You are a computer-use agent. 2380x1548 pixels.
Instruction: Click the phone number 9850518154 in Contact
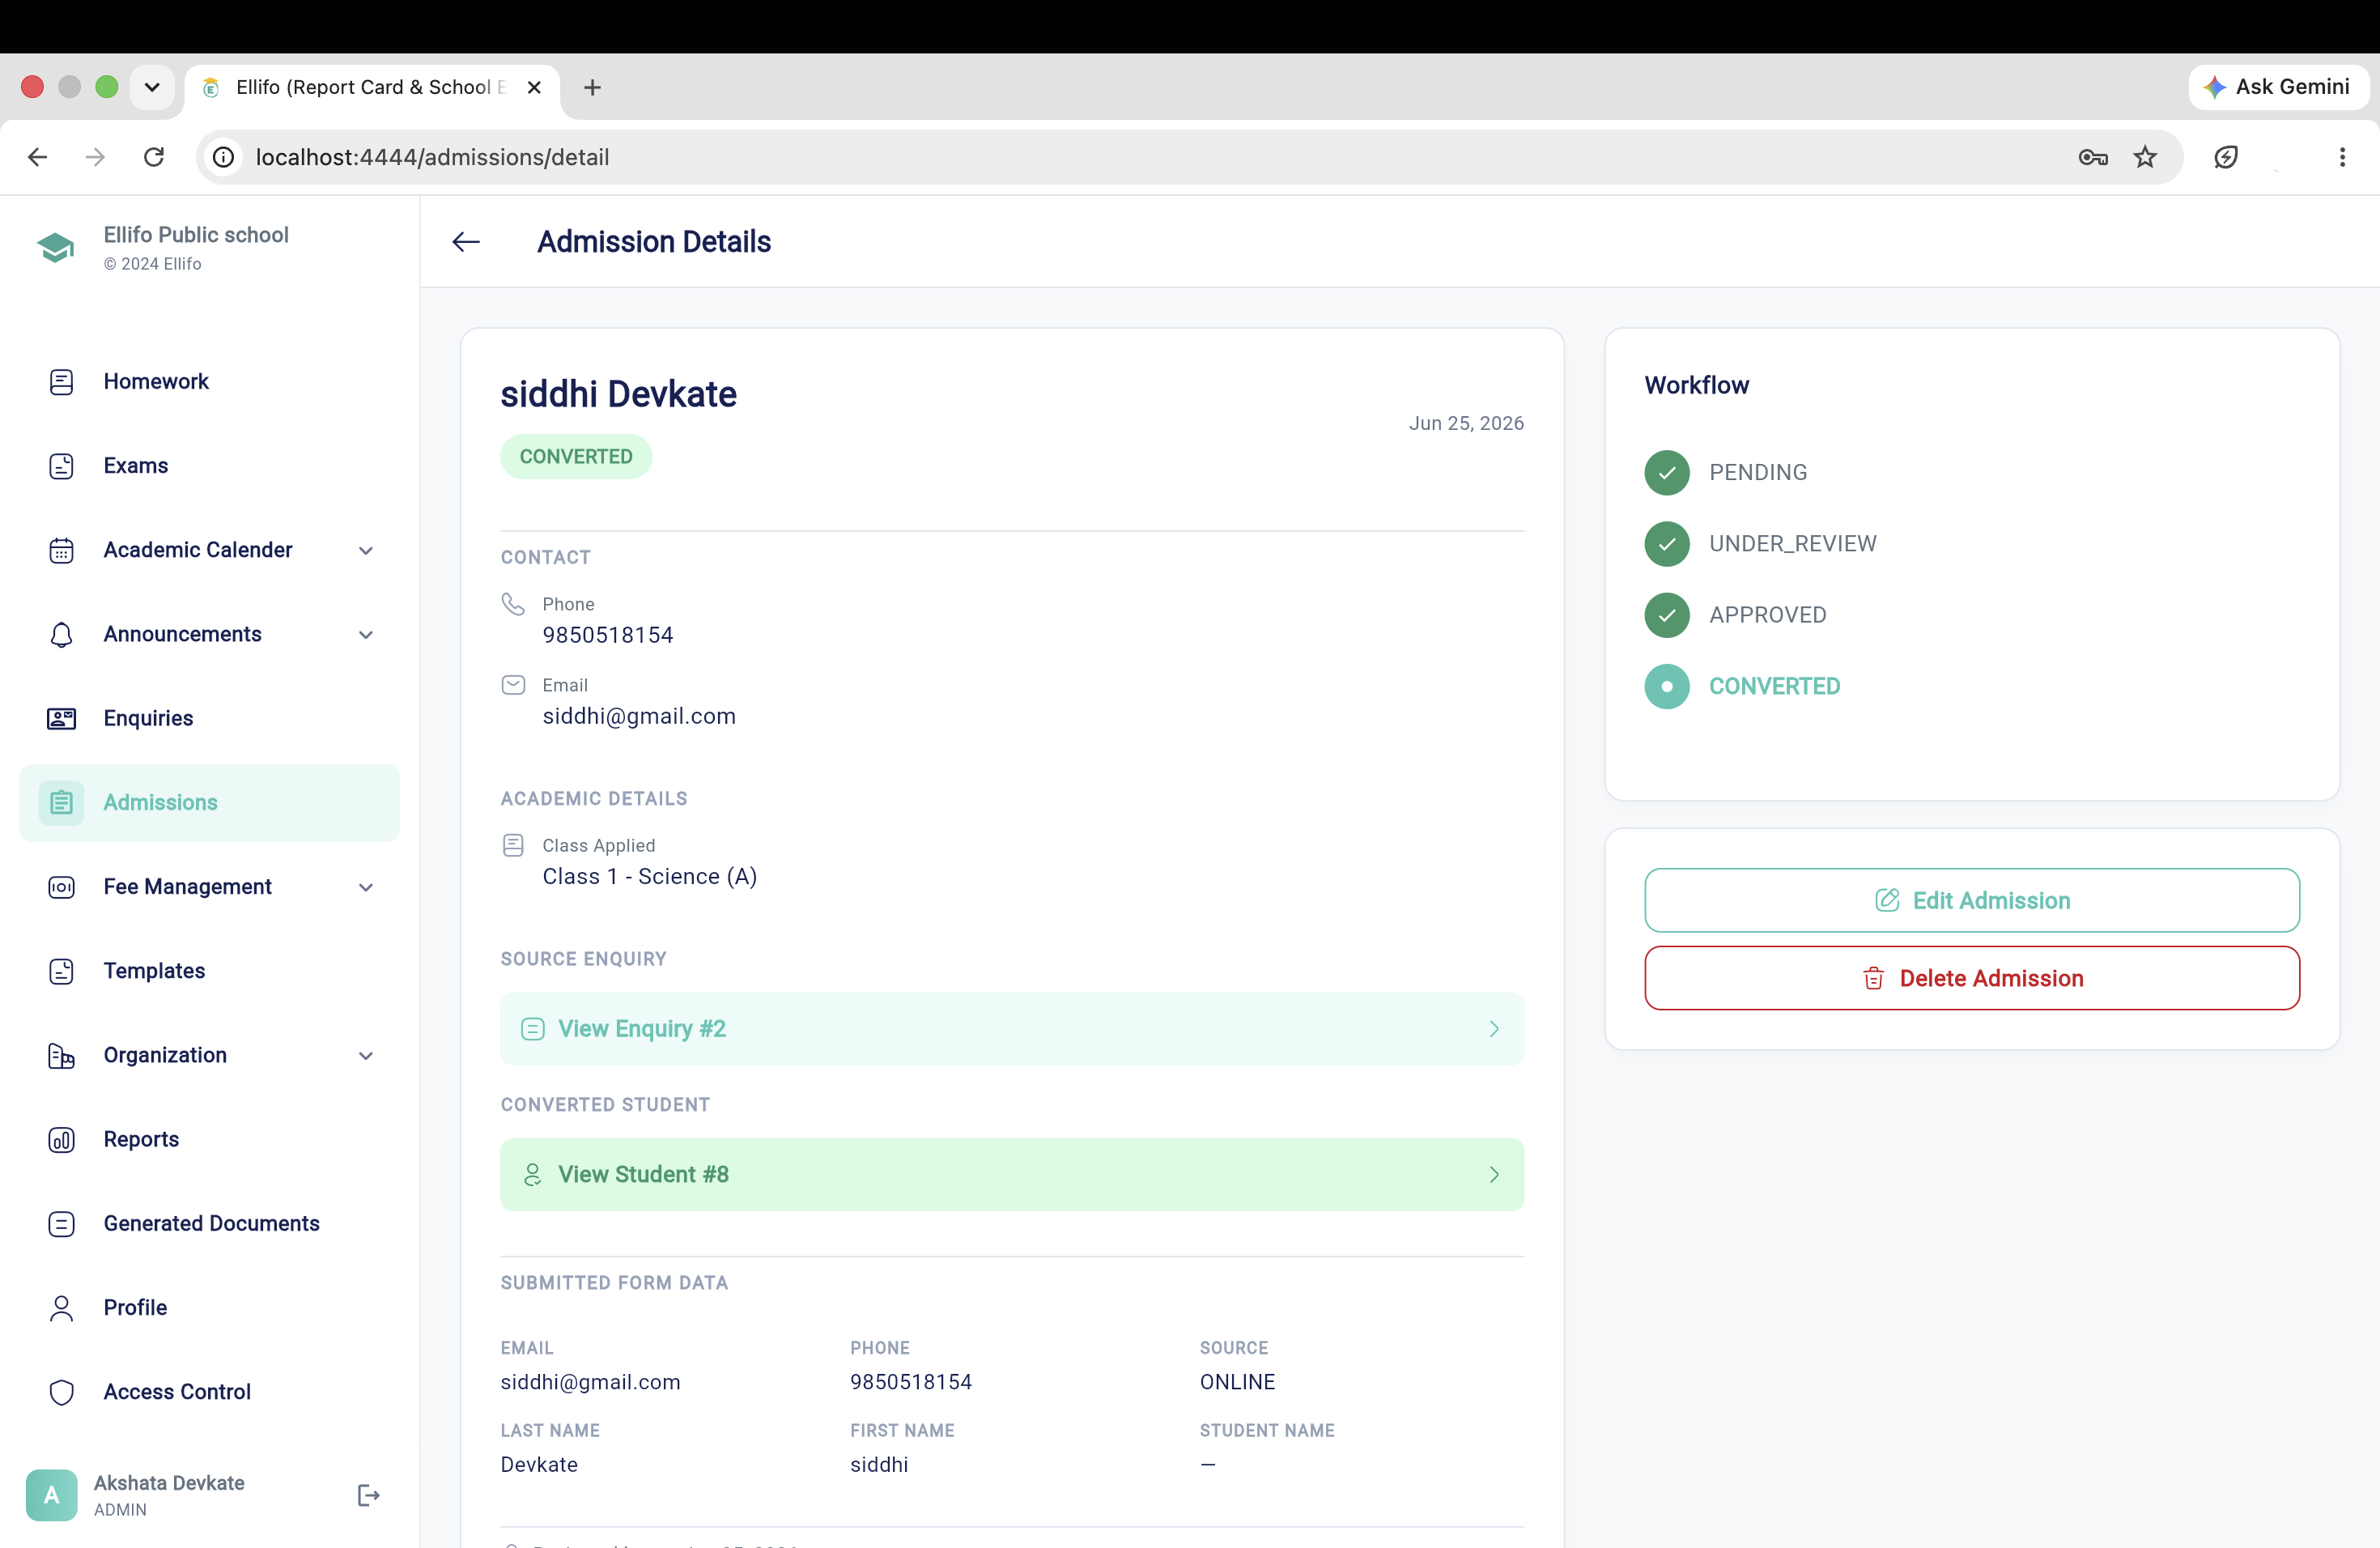pos(608,636)
